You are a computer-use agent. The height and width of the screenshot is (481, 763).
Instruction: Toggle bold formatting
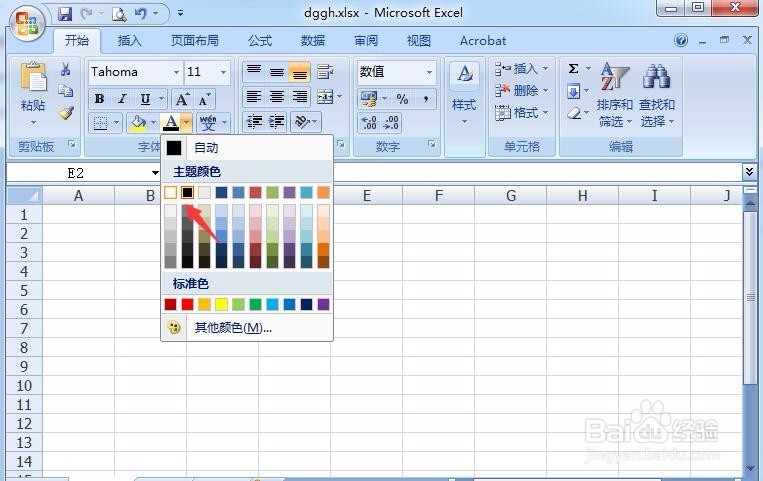(x=99, y=99)
